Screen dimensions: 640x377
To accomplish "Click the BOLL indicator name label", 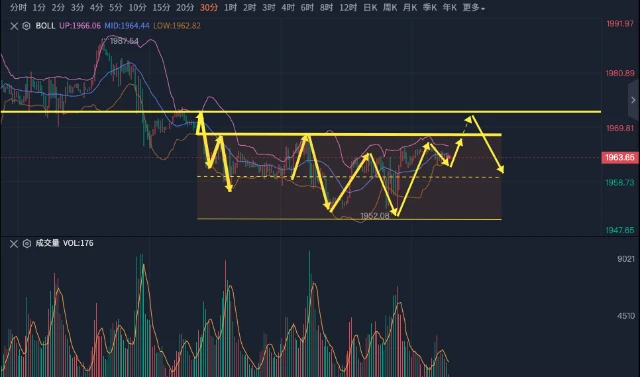I will pyautogui.click(x=45, y=26).
